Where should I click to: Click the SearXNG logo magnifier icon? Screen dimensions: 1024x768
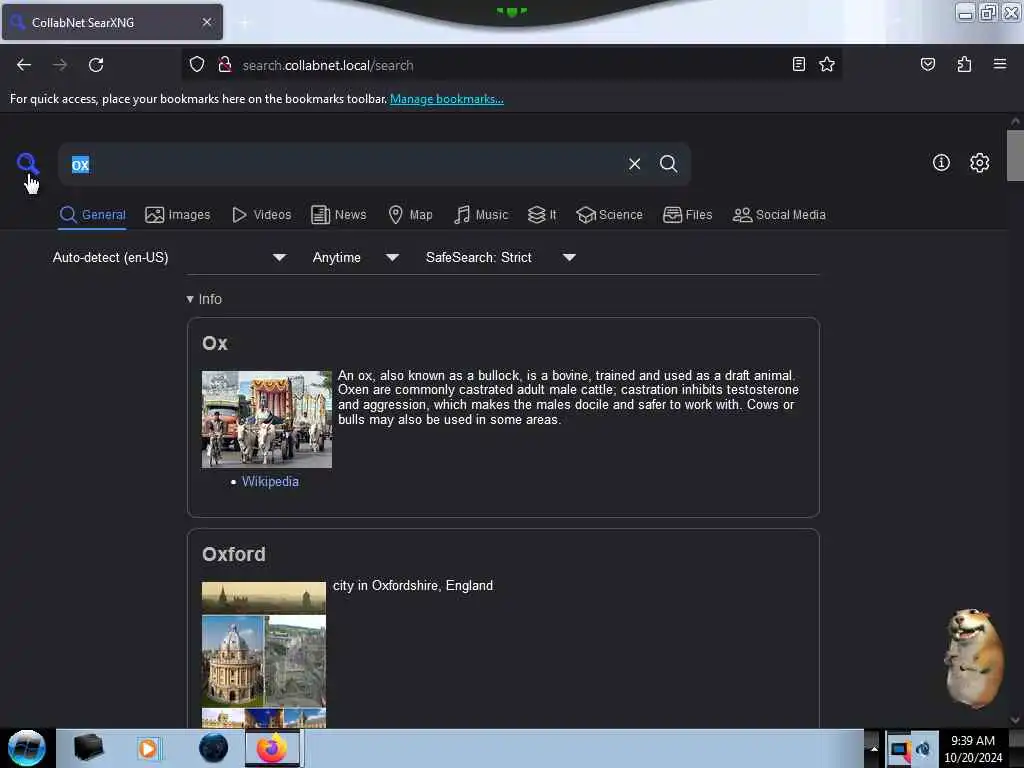(x=27, y=163)
